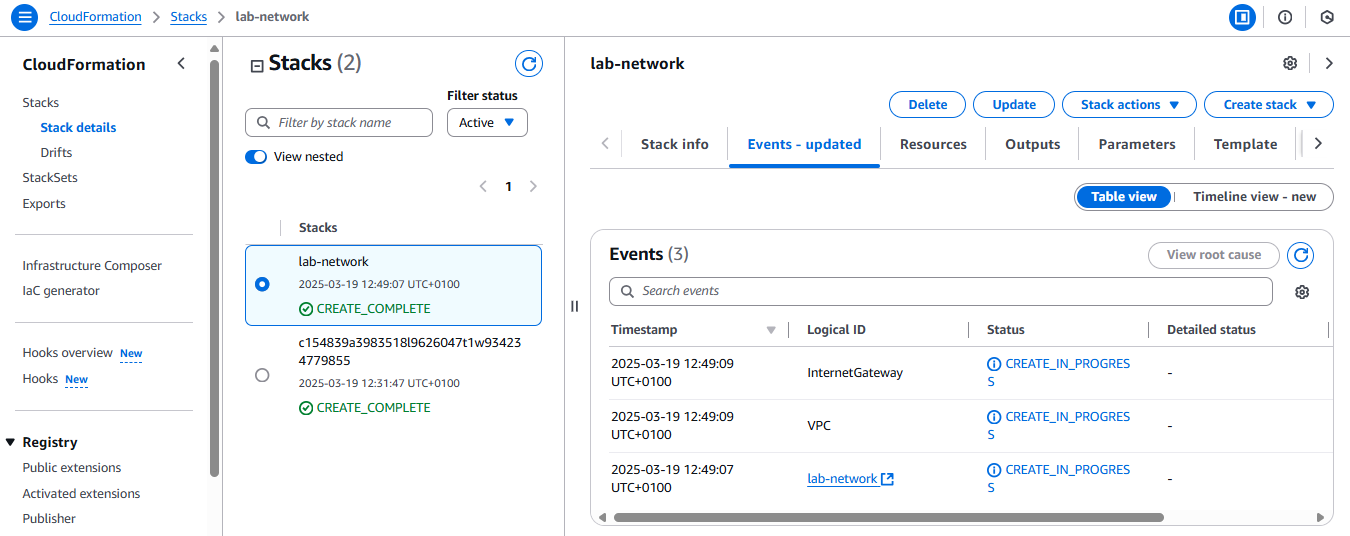
Task: Switch to Table view
Action: [x=1124, y=197]
